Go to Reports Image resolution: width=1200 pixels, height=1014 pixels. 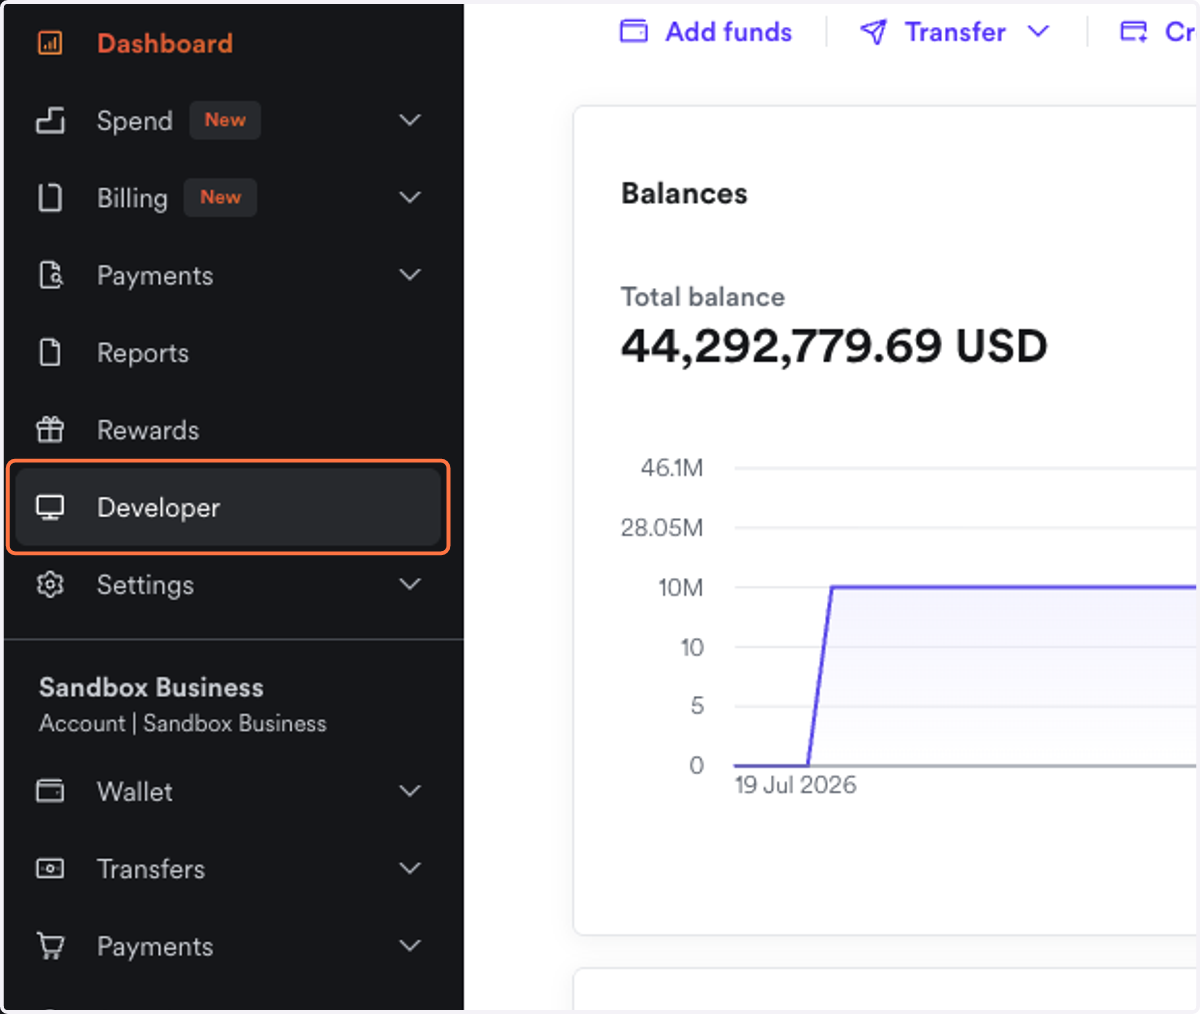143,353
